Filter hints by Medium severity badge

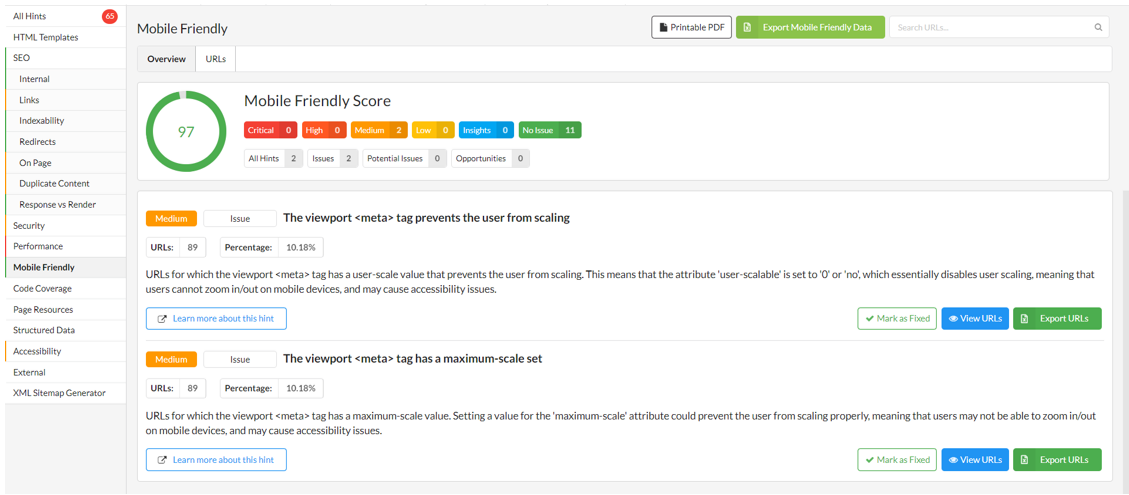pyautogui.click(x=378, y=130)
